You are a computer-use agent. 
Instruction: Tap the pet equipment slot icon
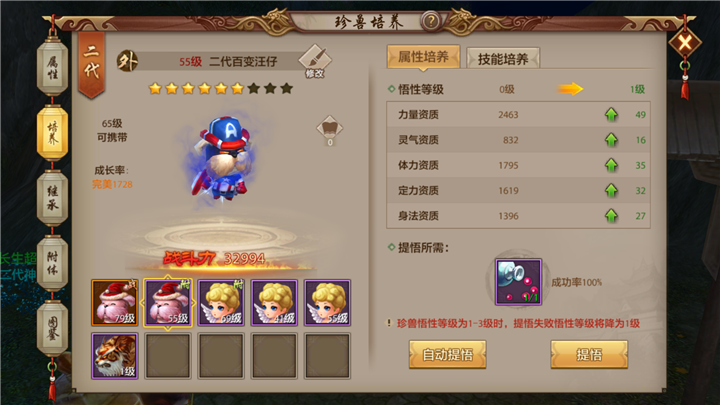click(330, 130)
